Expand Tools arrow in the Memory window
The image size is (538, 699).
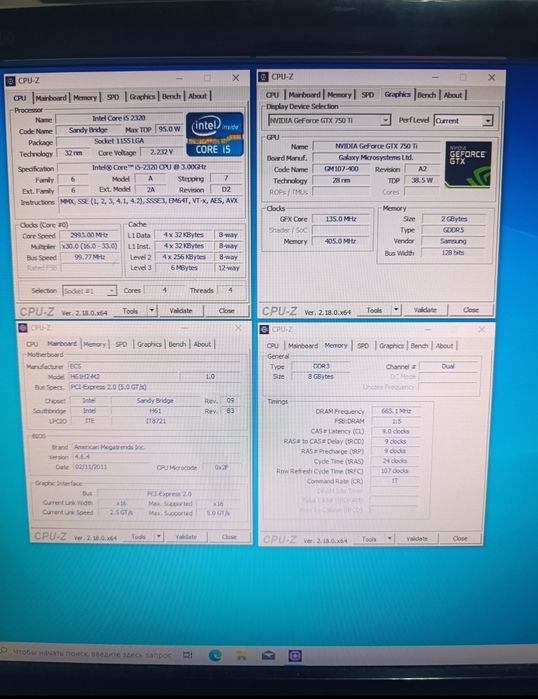(390, 539)
